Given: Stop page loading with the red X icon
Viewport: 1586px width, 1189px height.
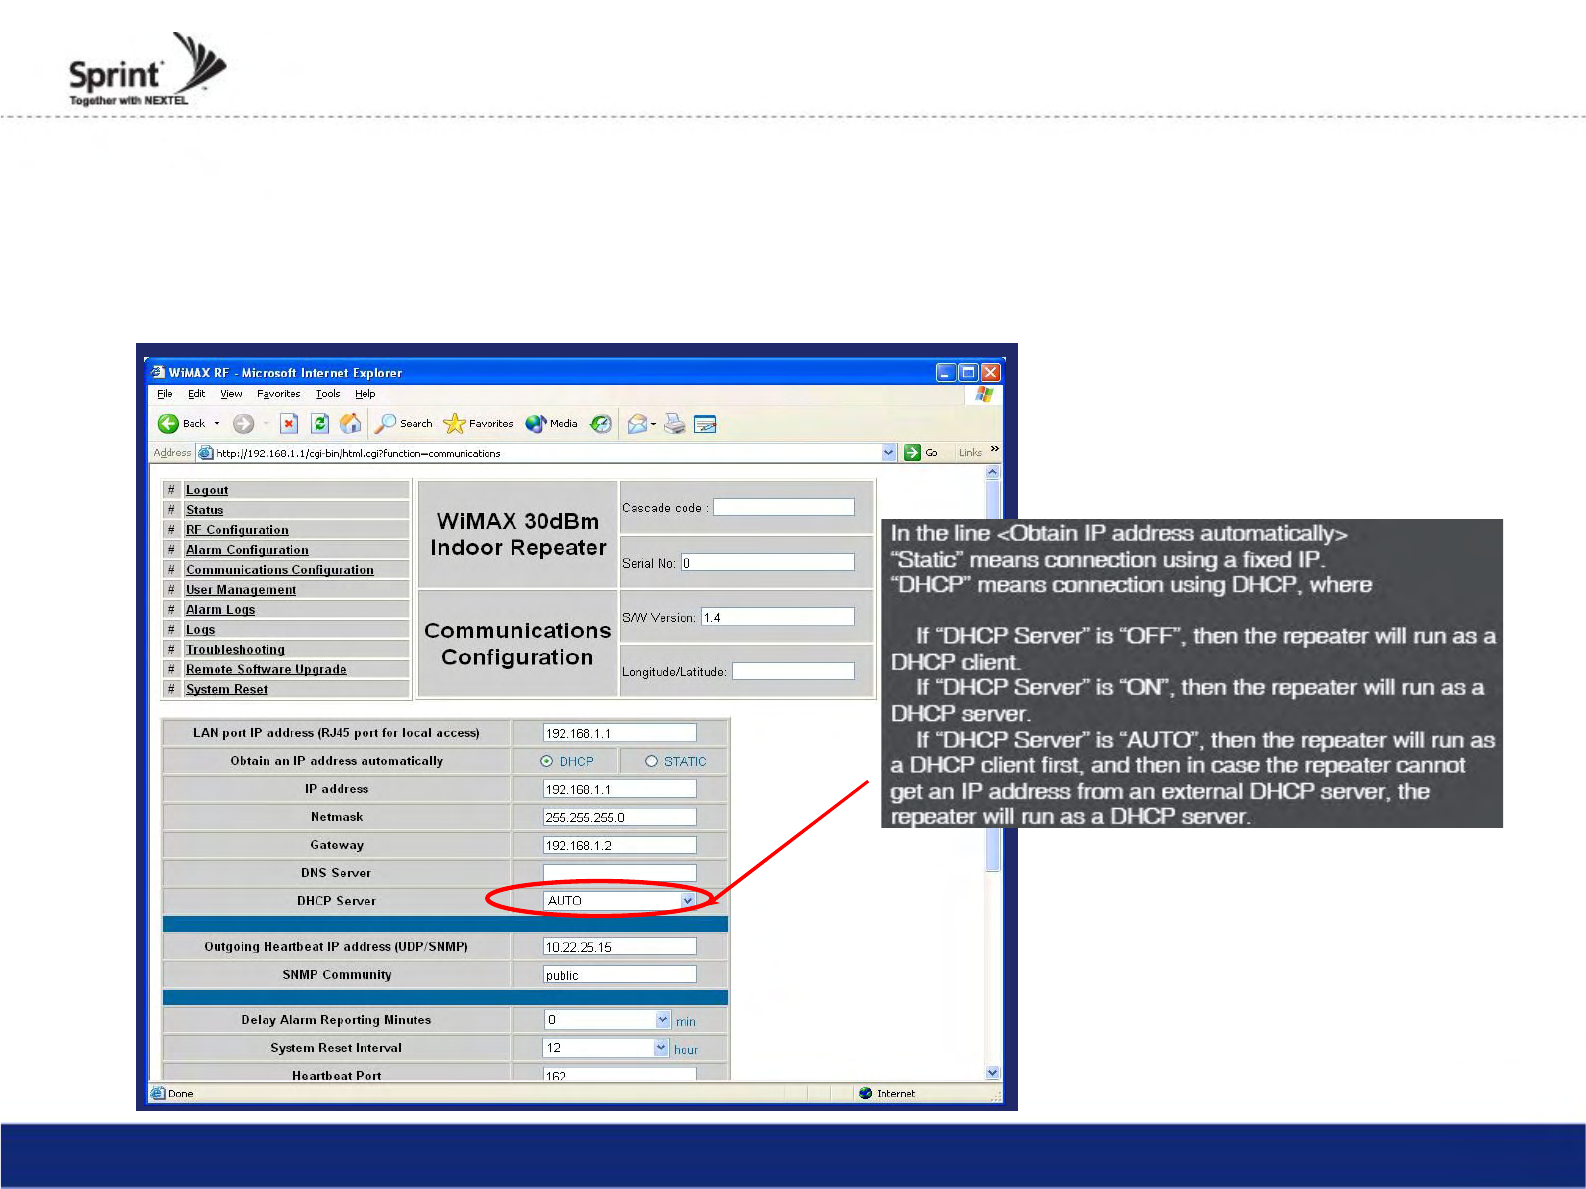Looking at the screenshot, I should pos(289,424).
